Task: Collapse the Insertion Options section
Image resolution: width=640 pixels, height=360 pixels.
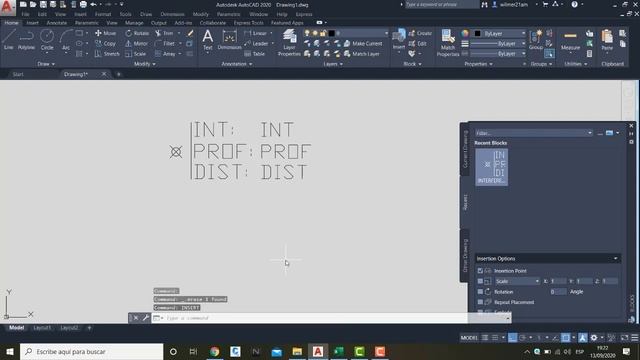Action: [x=616, y=258]
